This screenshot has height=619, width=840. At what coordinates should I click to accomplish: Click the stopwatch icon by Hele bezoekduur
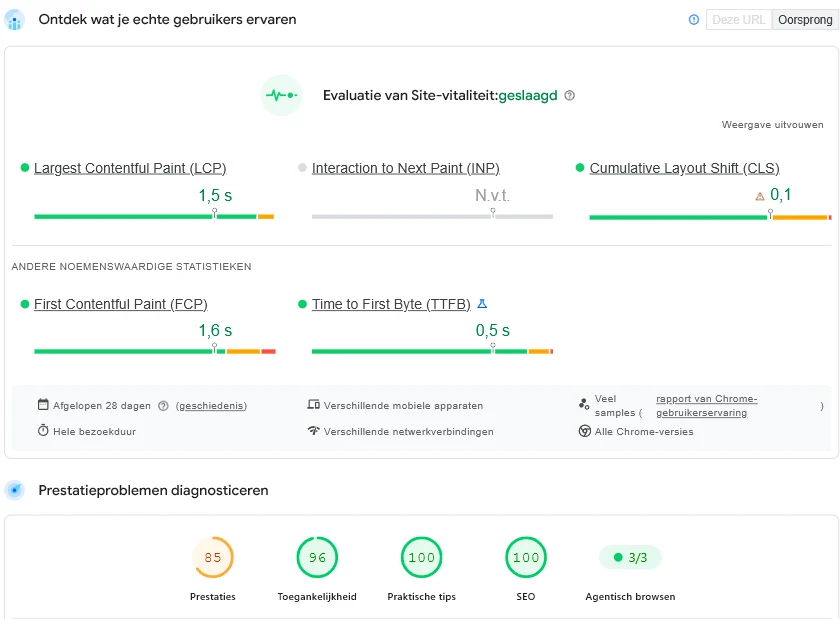[x=43, y=430]
